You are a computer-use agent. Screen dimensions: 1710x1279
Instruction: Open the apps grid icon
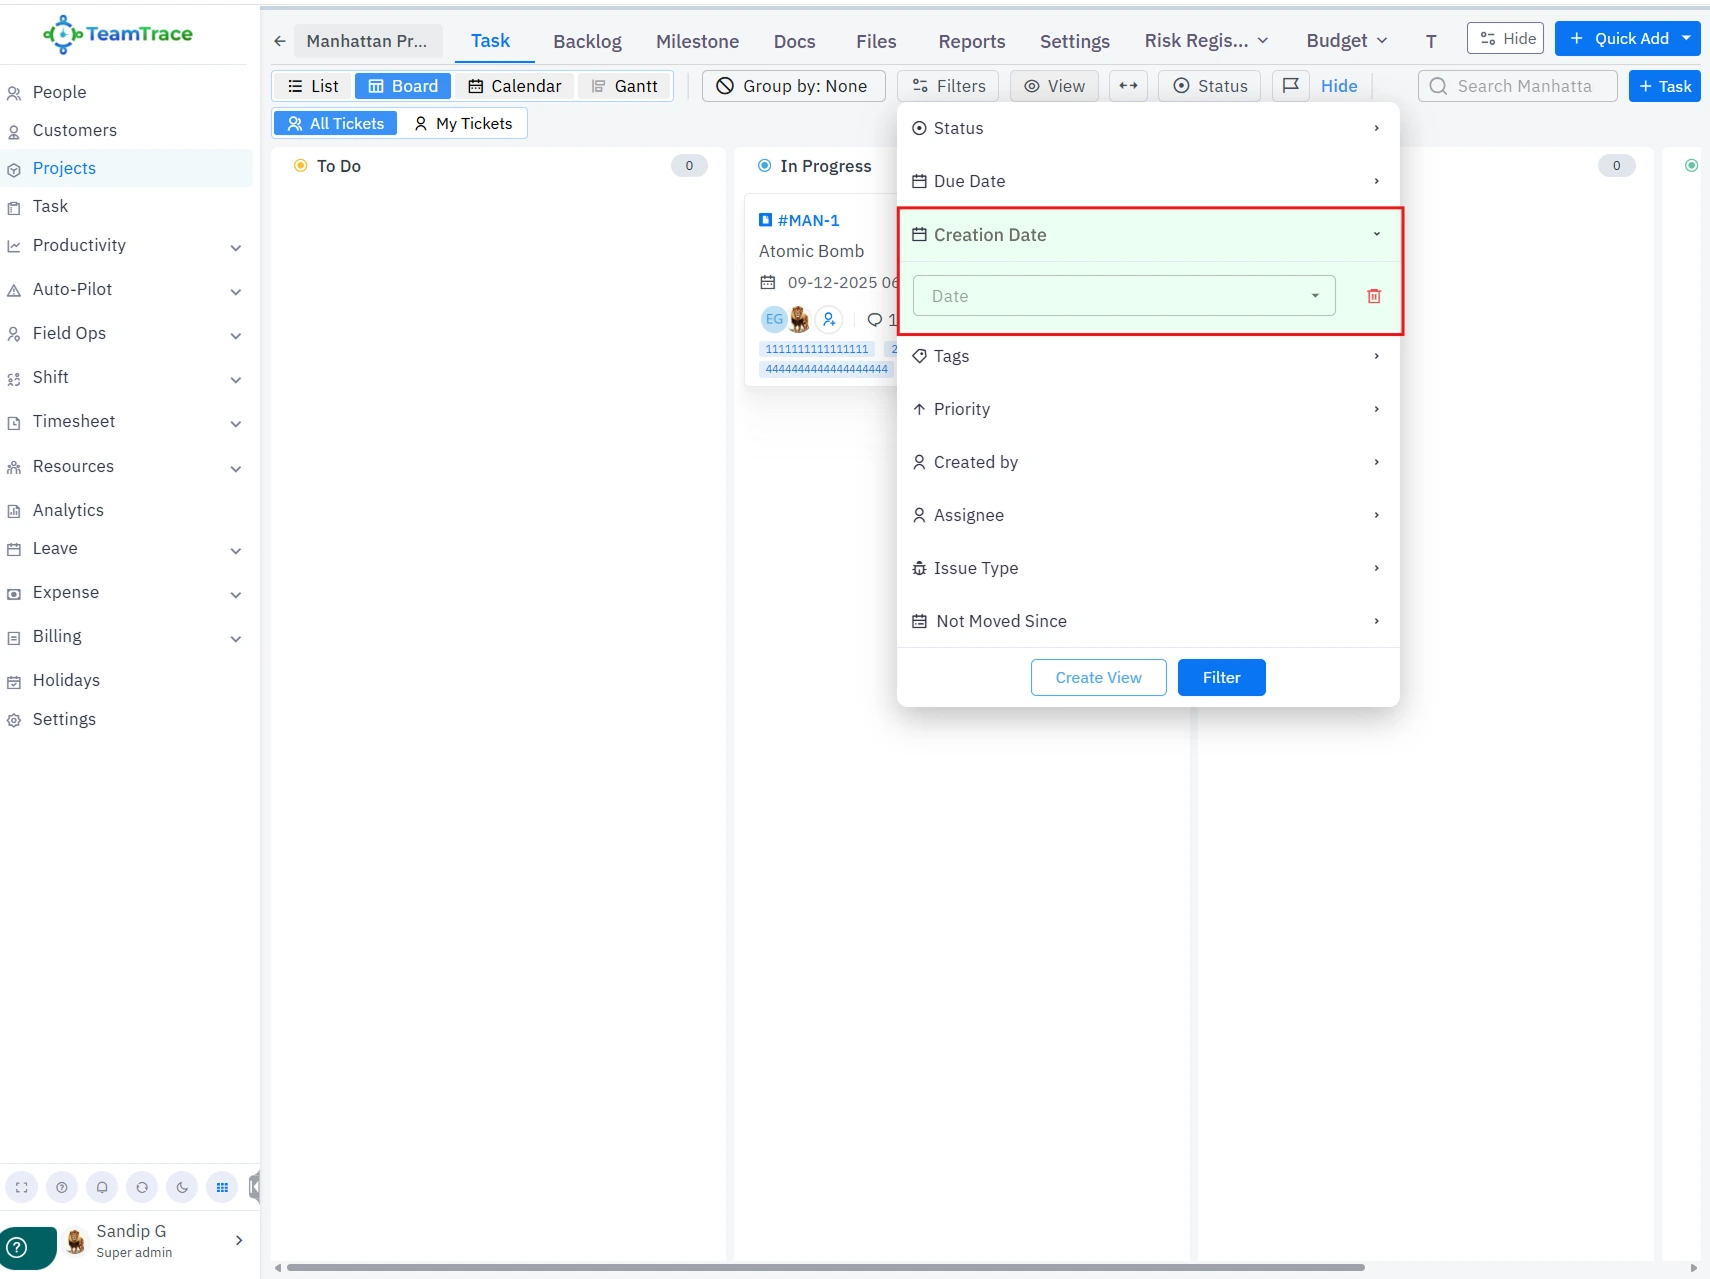tap(222, 1187)
